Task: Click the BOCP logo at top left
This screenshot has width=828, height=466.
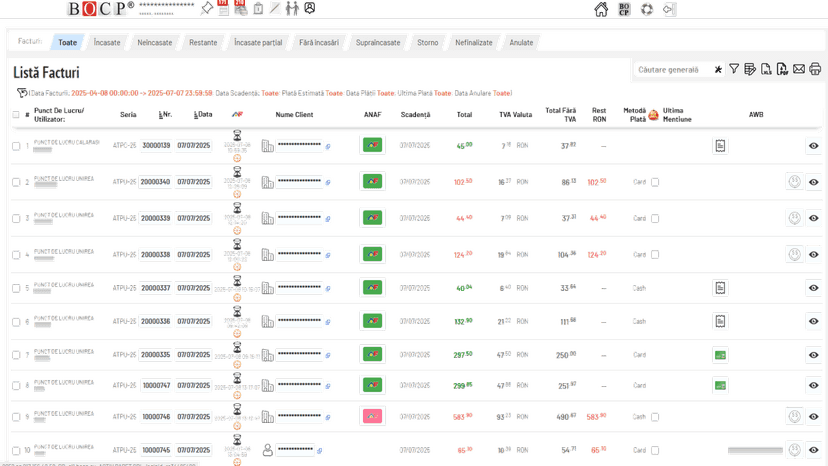Action: point(100,8)
